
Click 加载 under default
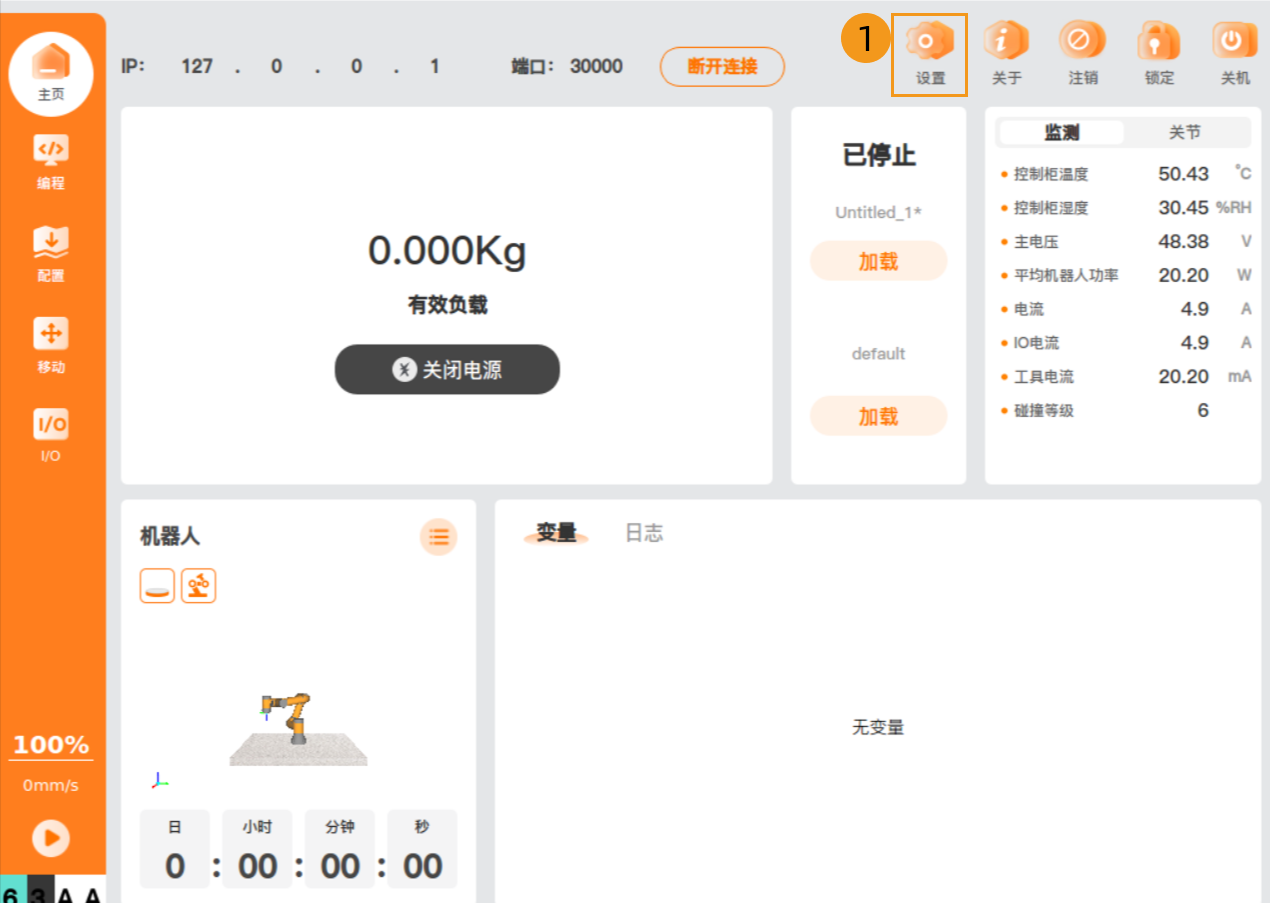878,416
